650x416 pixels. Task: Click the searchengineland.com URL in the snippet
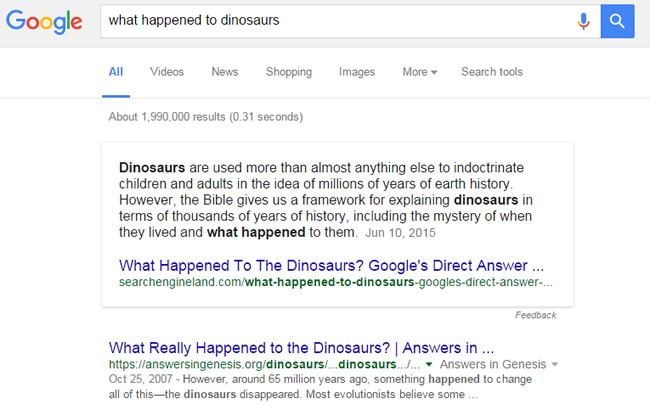point(335,284)
